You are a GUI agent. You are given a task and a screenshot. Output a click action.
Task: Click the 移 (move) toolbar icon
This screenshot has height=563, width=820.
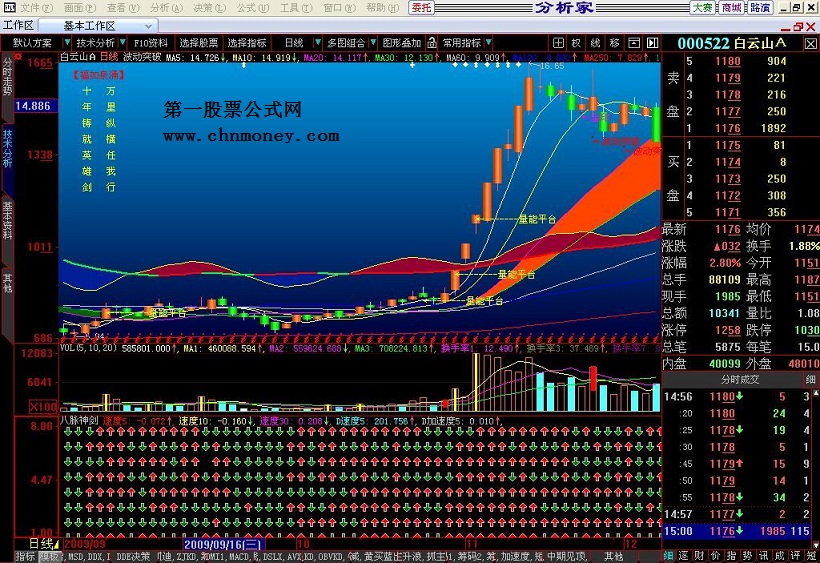614,43
